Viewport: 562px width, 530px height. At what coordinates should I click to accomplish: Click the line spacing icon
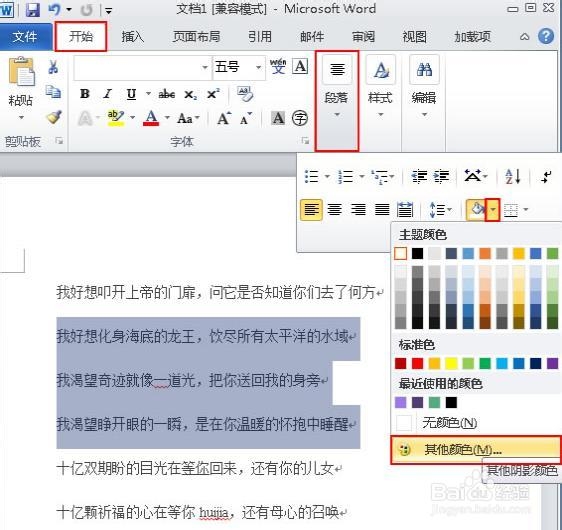pos(437,210)
